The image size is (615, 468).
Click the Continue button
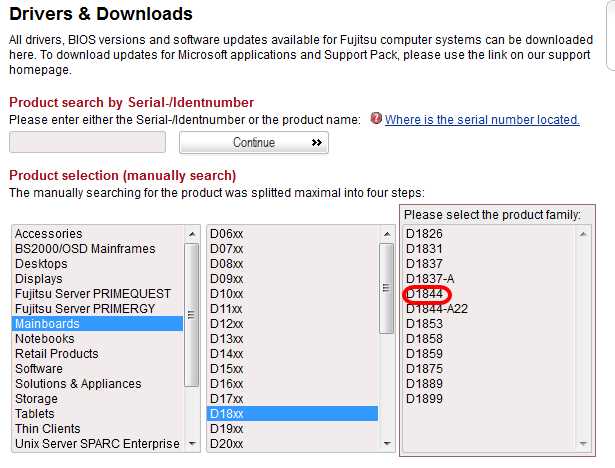(254, 142)
